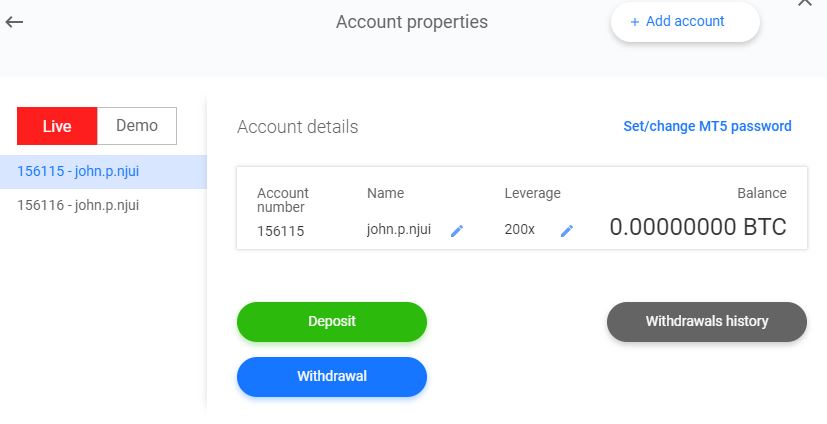Open the Set/change MT5 password link
827x424 pixels.
coord(707,126)
